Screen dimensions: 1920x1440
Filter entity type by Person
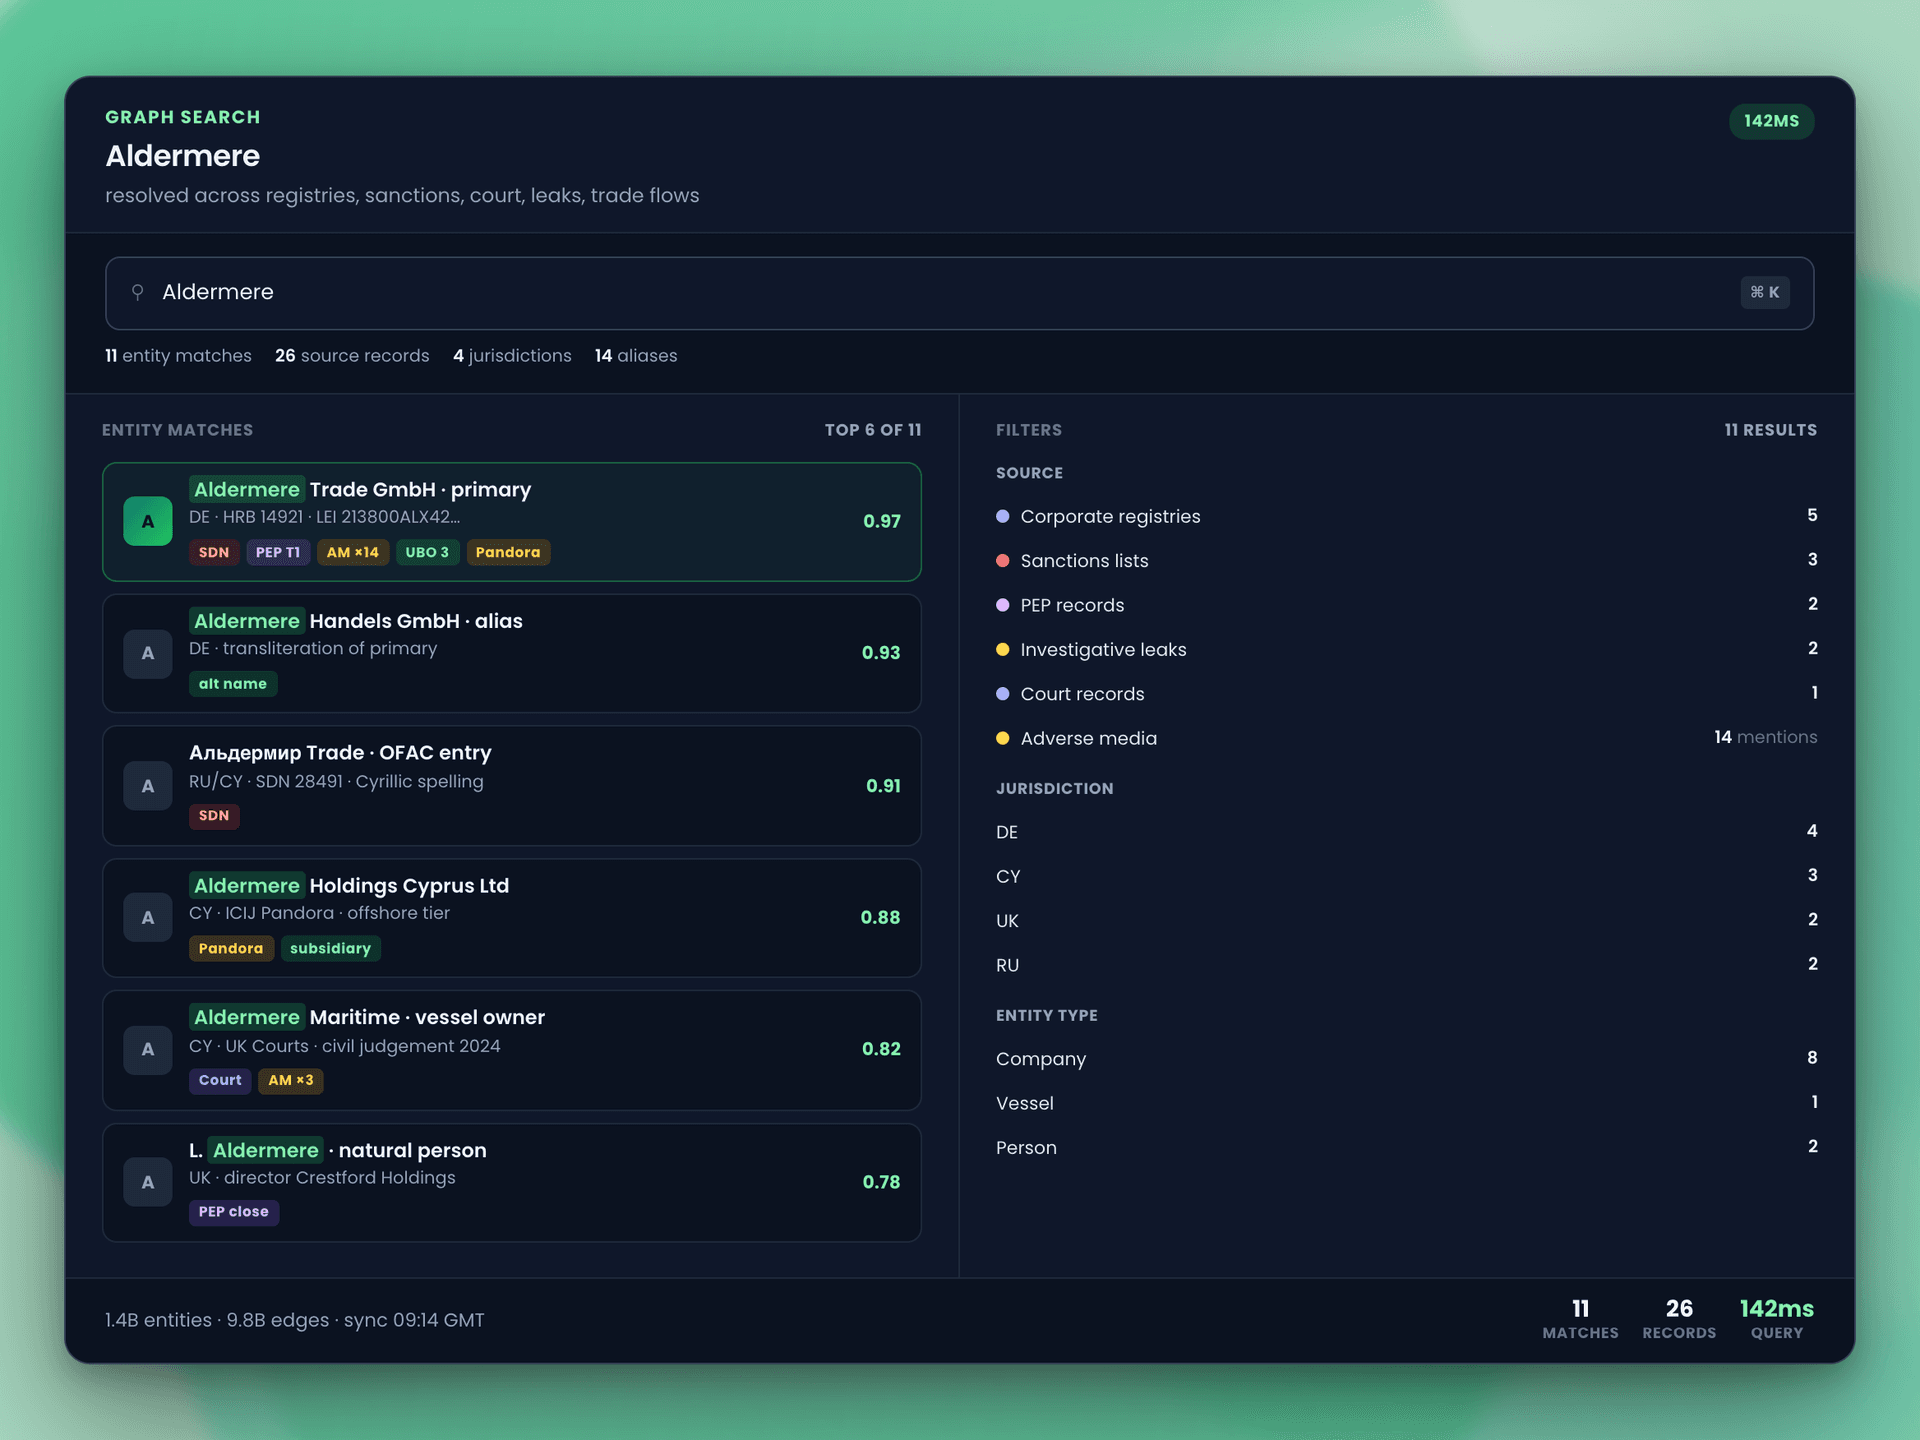[1406, 1147]
